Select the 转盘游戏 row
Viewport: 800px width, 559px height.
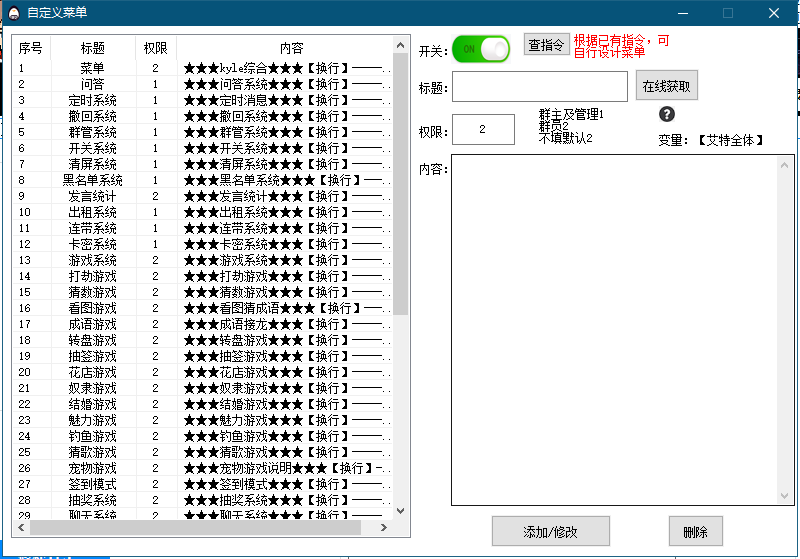point(203,340)
